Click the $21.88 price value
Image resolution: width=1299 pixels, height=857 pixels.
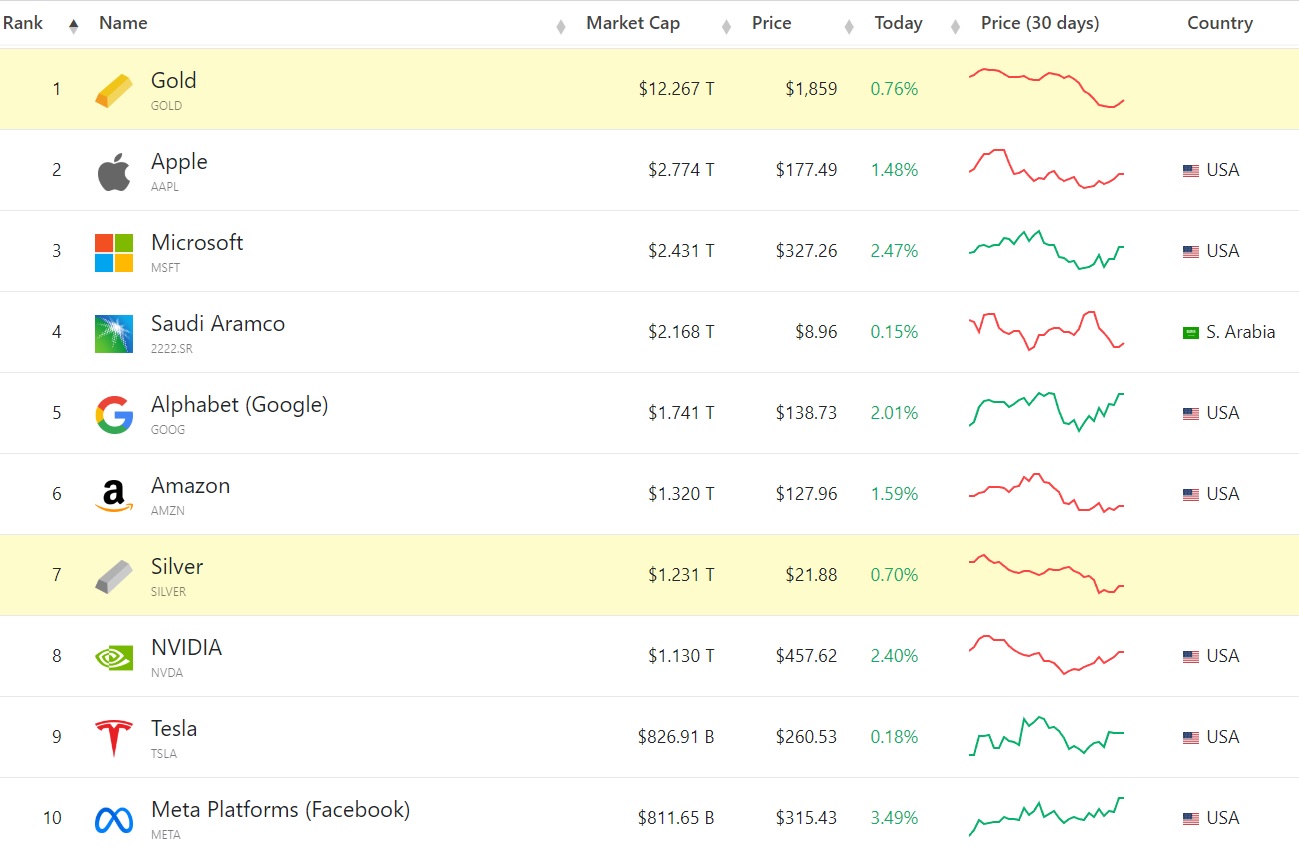[x=811, y=575]
